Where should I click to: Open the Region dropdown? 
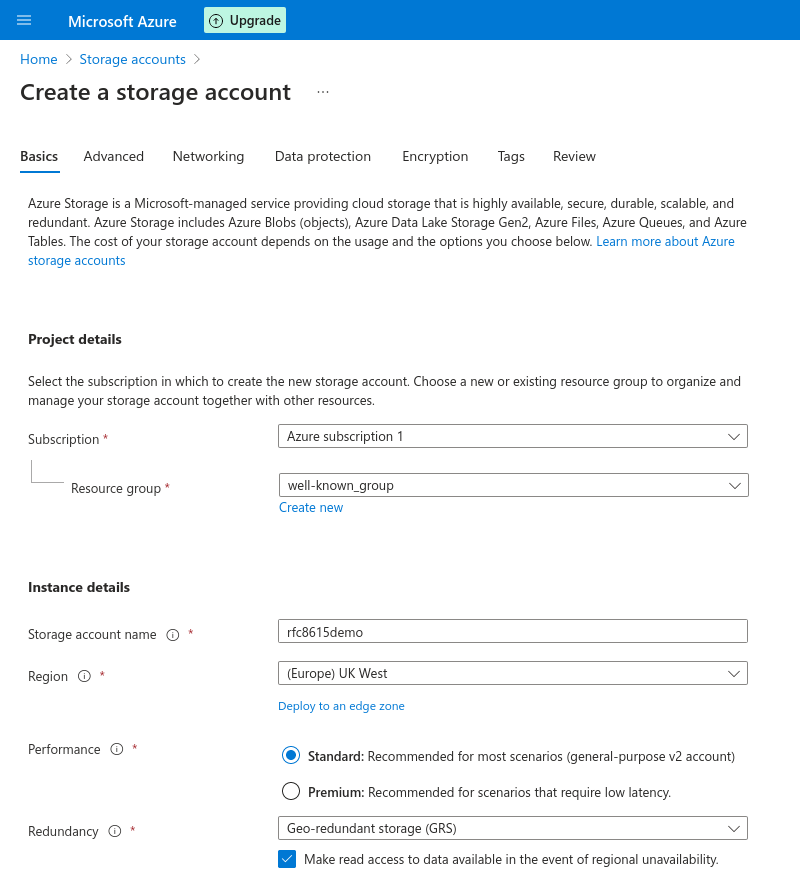point(513,674)
